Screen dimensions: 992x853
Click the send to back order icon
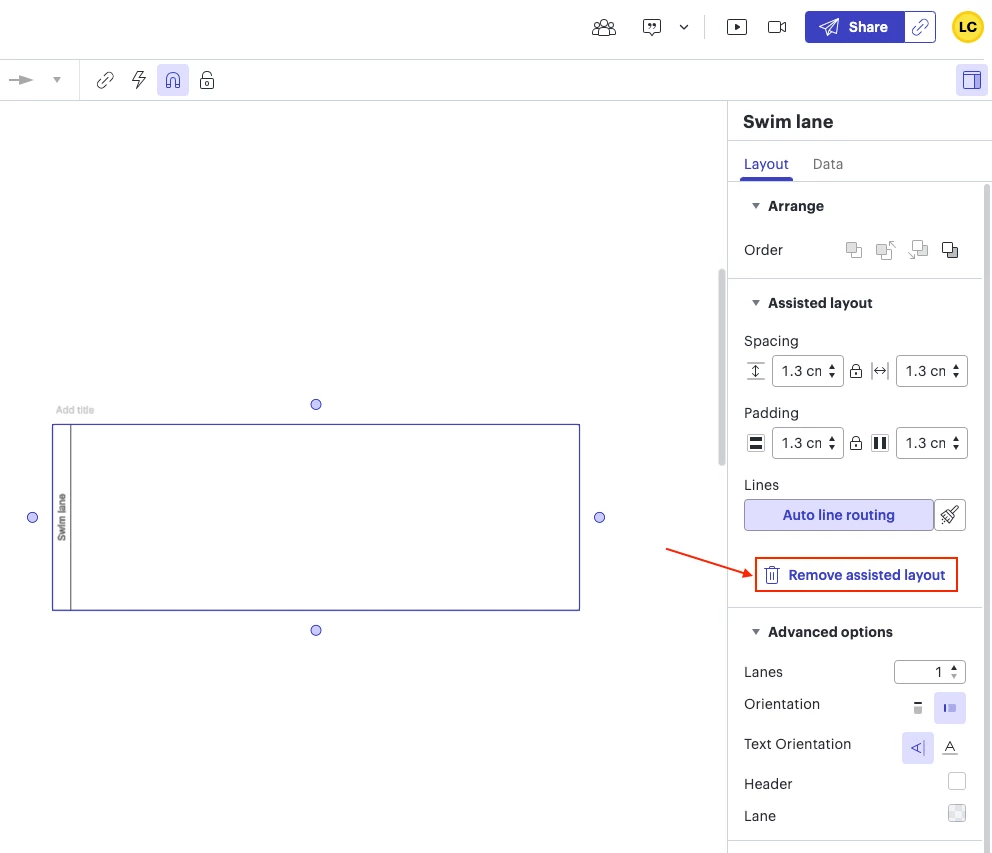(950, 250)
